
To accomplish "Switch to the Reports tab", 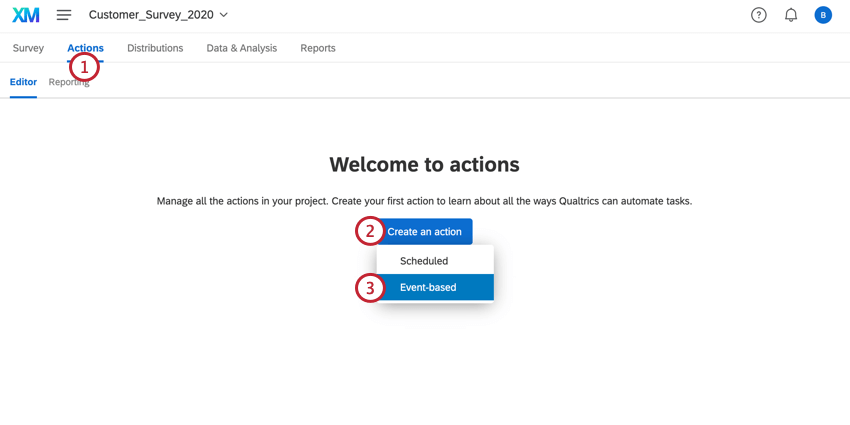I will click(x=318, y=48).
